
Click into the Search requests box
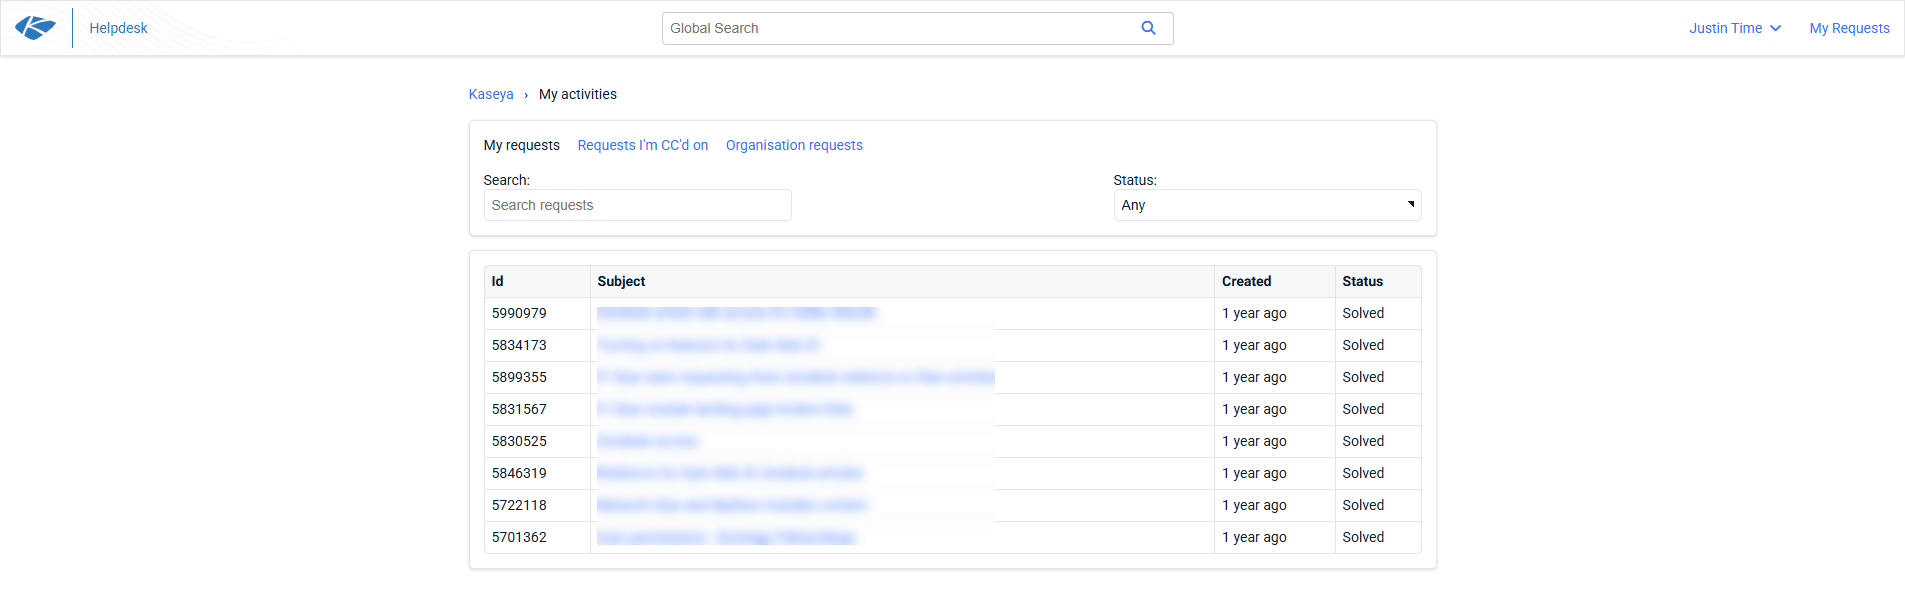[x=637, y=205]
